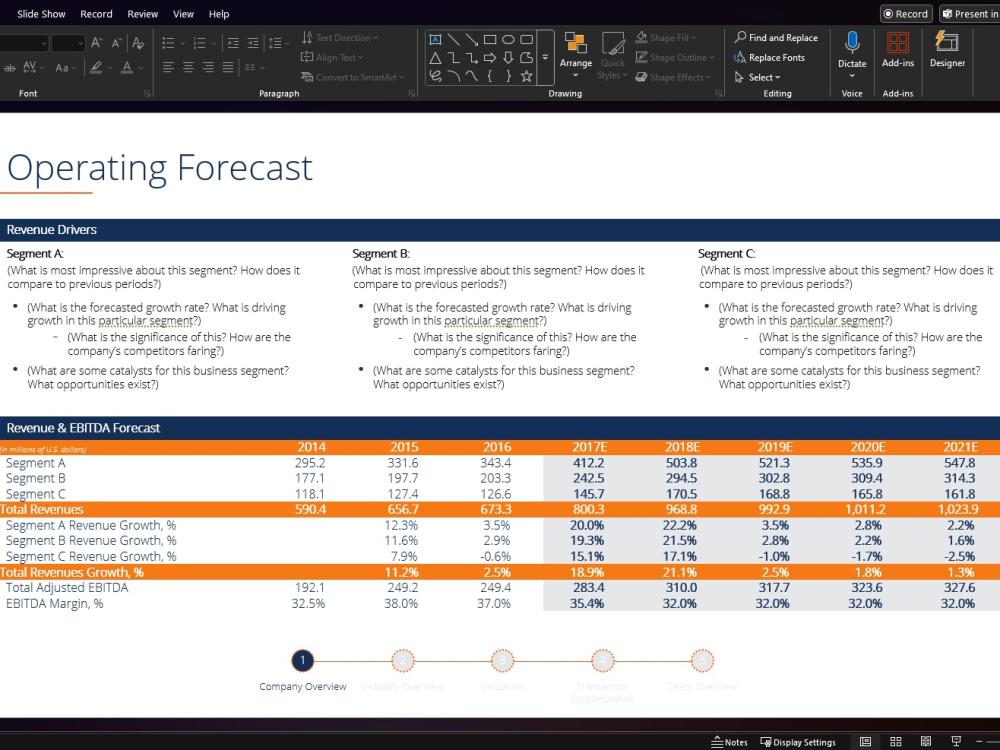Open the Add-ins pane
This screenshot has width=1000, height=750.
click(898, 50)
